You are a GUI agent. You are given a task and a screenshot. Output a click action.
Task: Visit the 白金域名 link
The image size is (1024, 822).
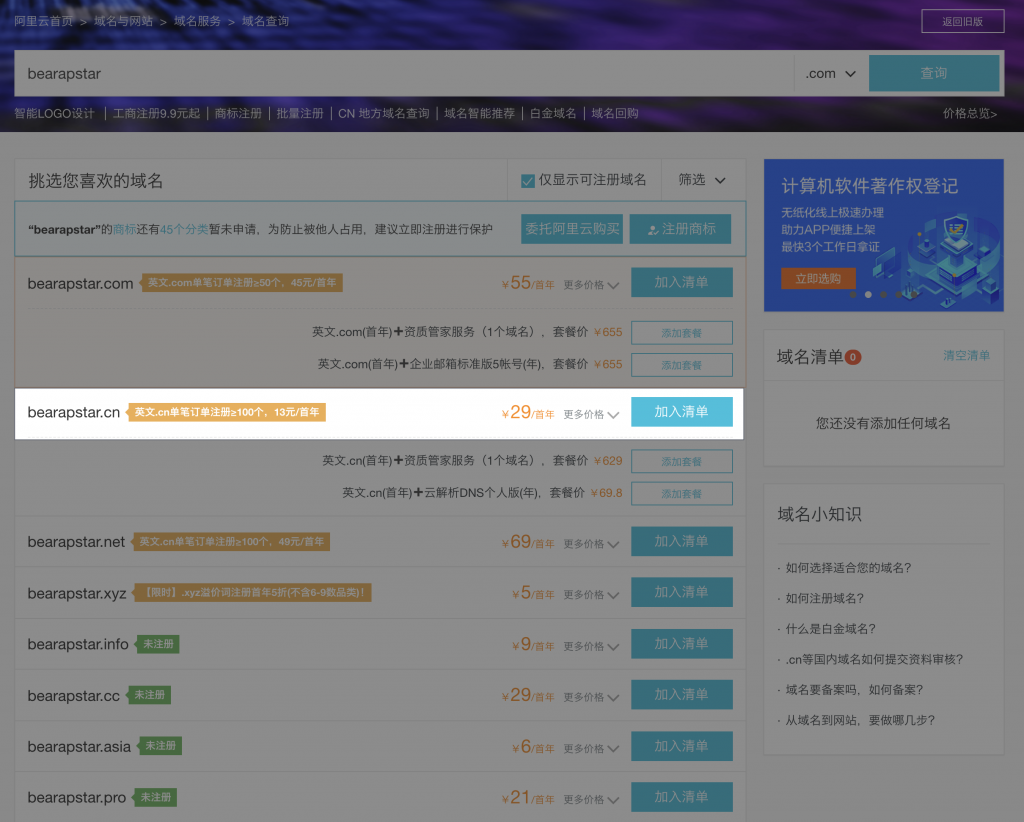[553, 114]
